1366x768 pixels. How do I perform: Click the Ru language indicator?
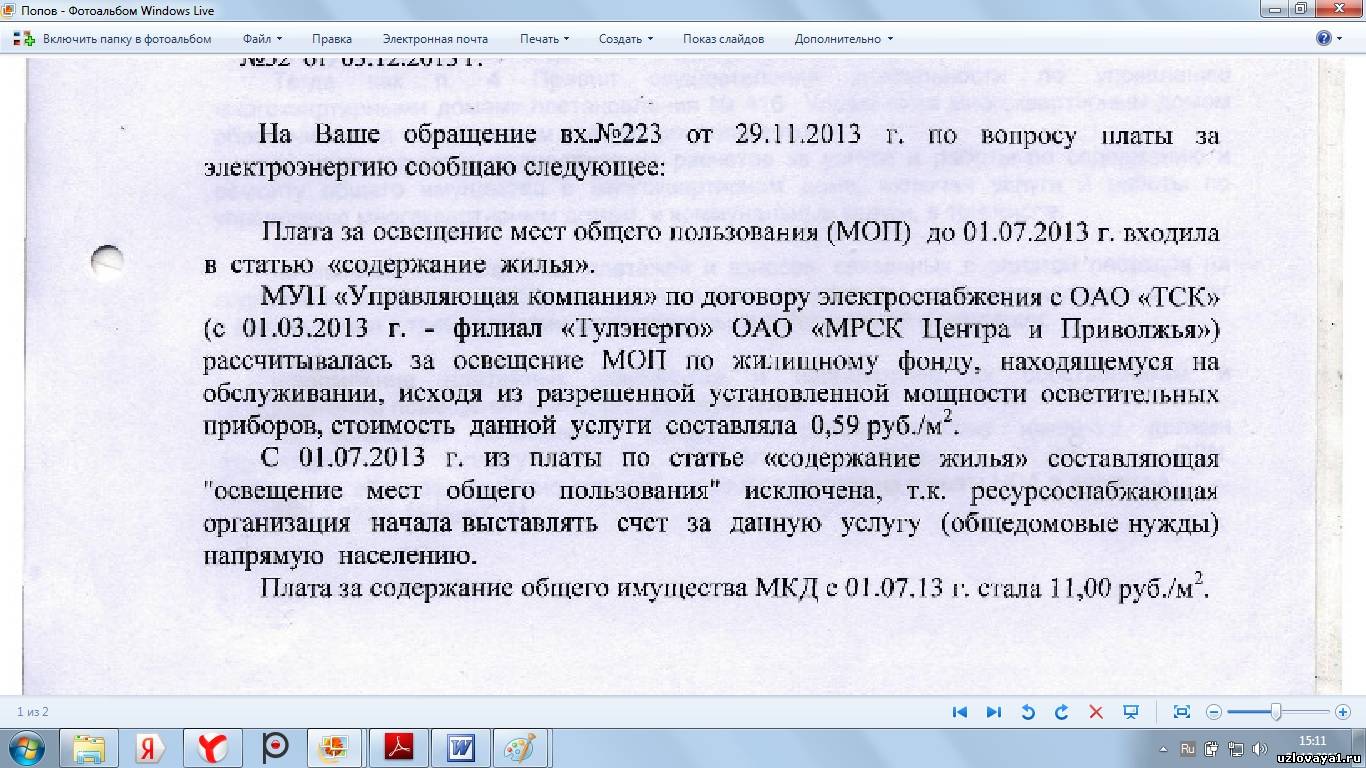[1188, 748]
